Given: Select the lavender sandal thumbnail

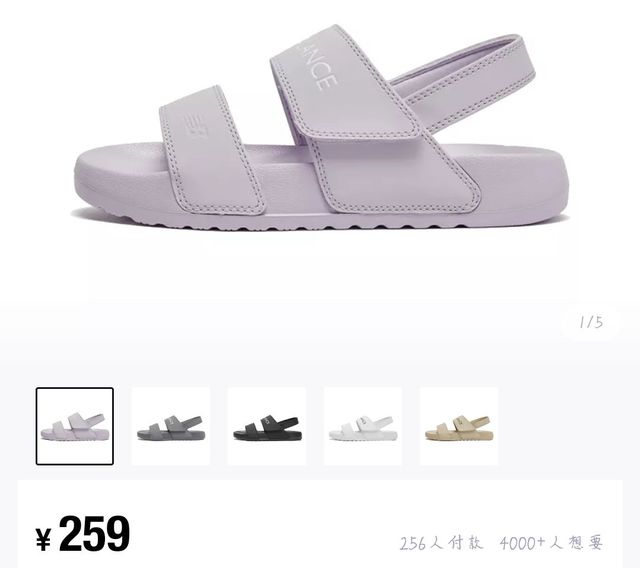Looking at the screenshot, I should tap(75, 426).
